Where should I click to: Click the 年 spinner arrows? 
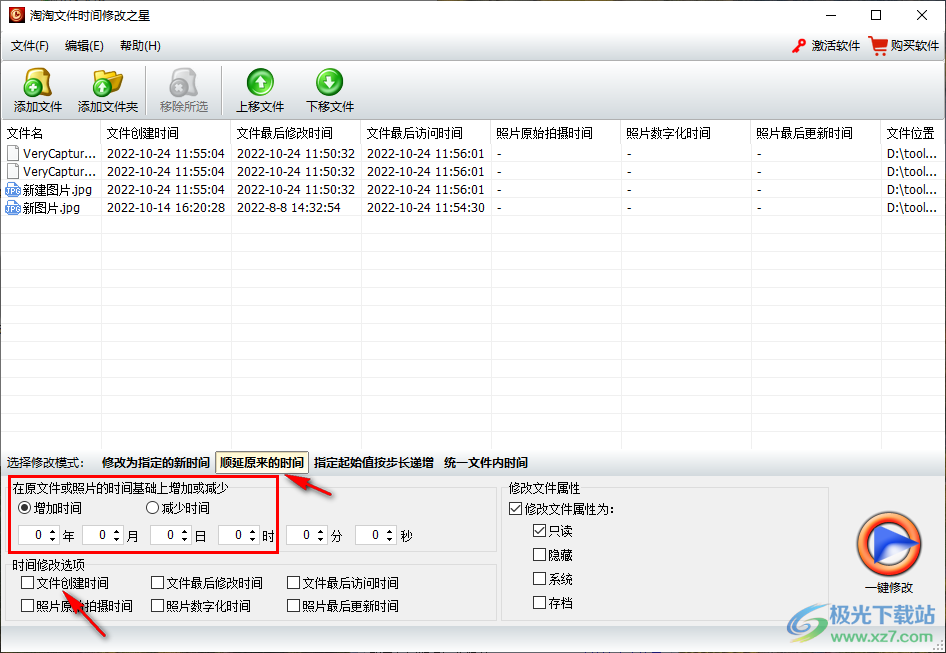tap(52, 535)
